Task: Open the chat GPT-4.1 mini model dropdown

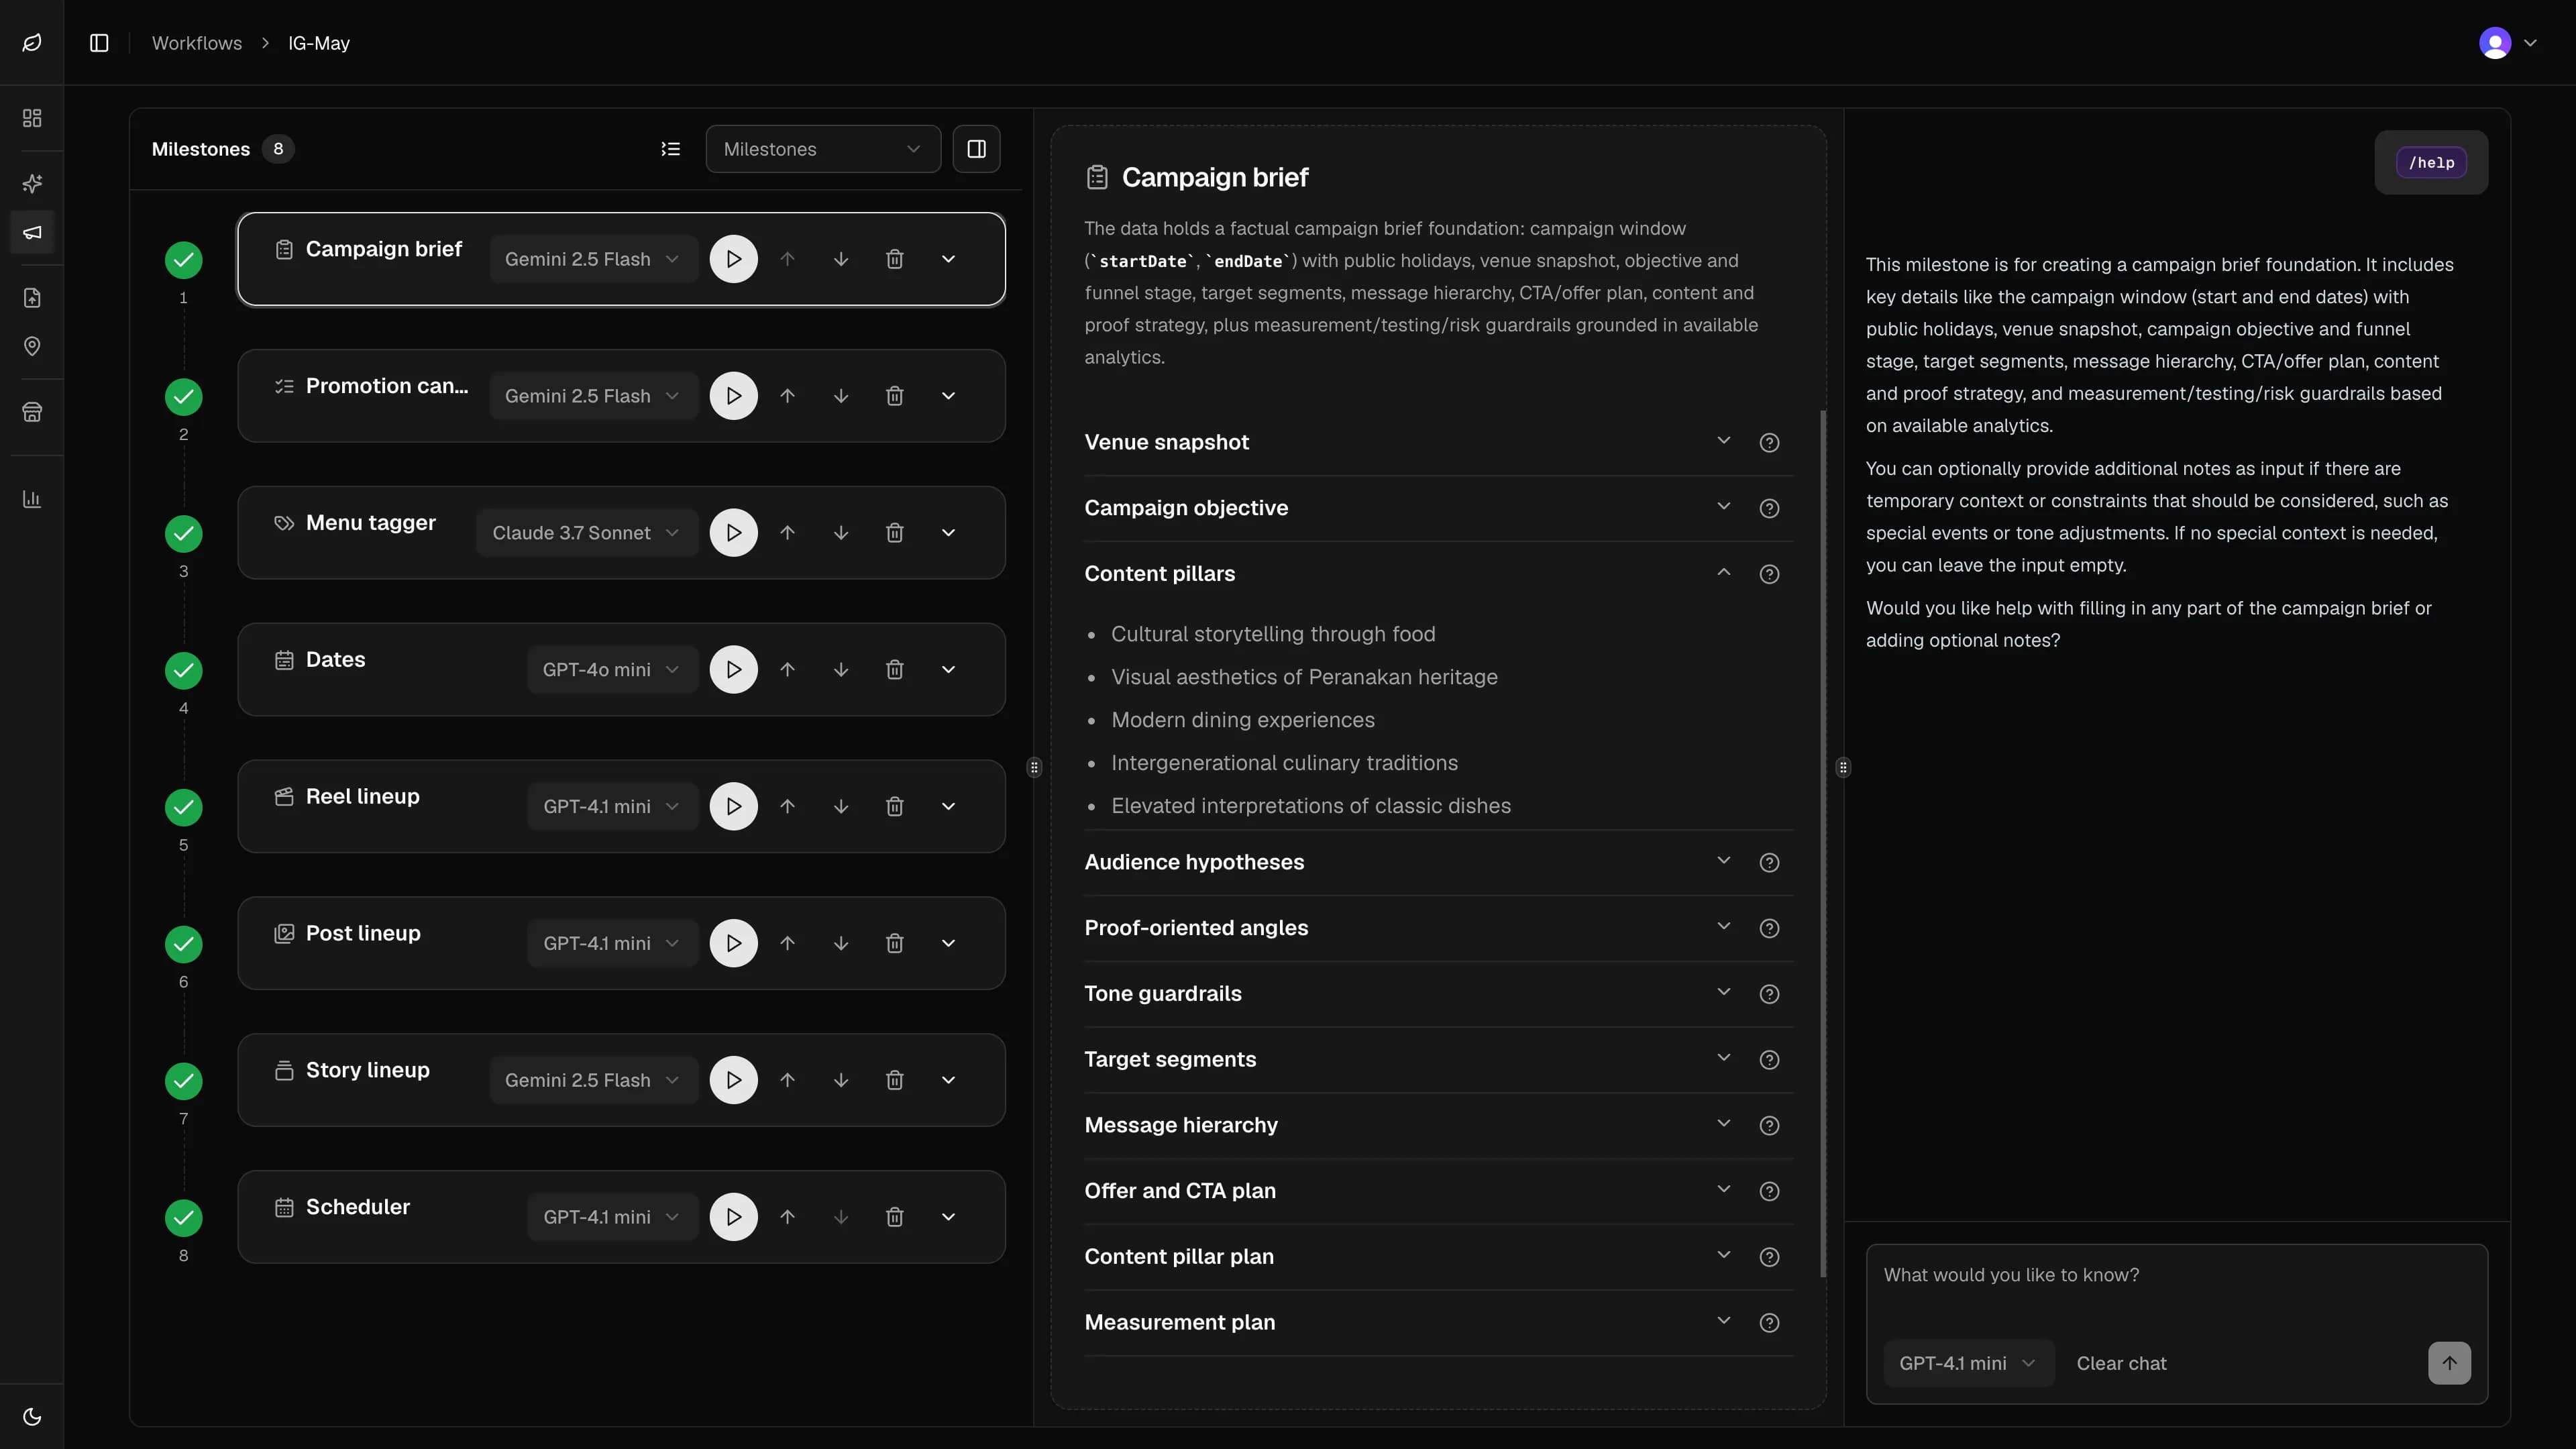Action: [1968, 1363]
